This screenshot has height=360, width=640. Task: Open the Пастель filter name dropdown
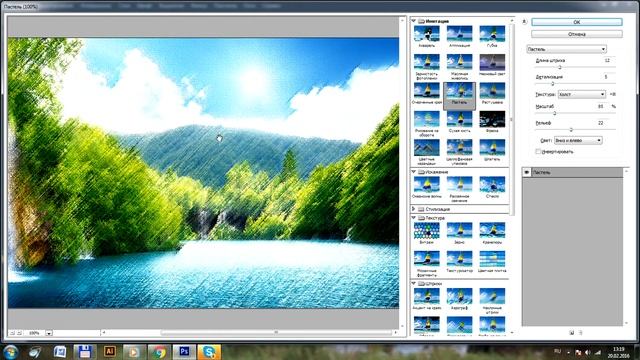567,49
